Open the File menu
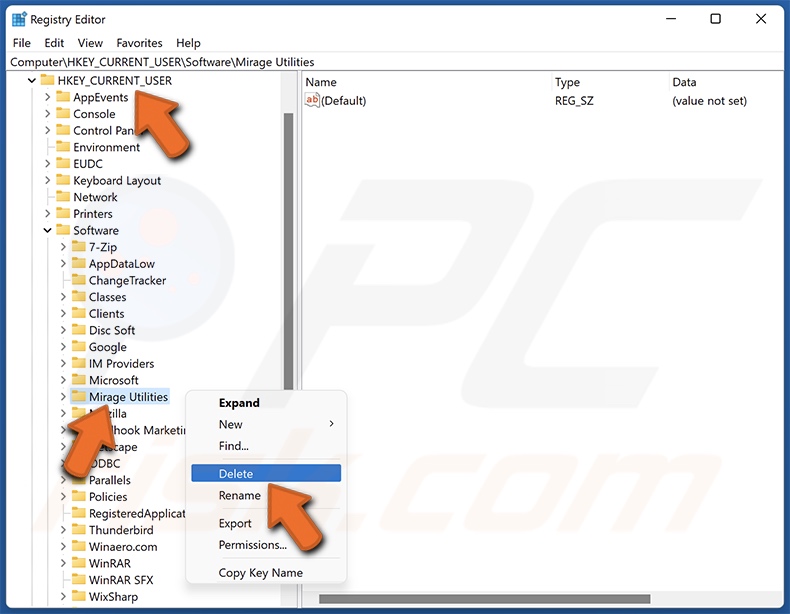Screen dimensions: 790x614 click(22, 43)
